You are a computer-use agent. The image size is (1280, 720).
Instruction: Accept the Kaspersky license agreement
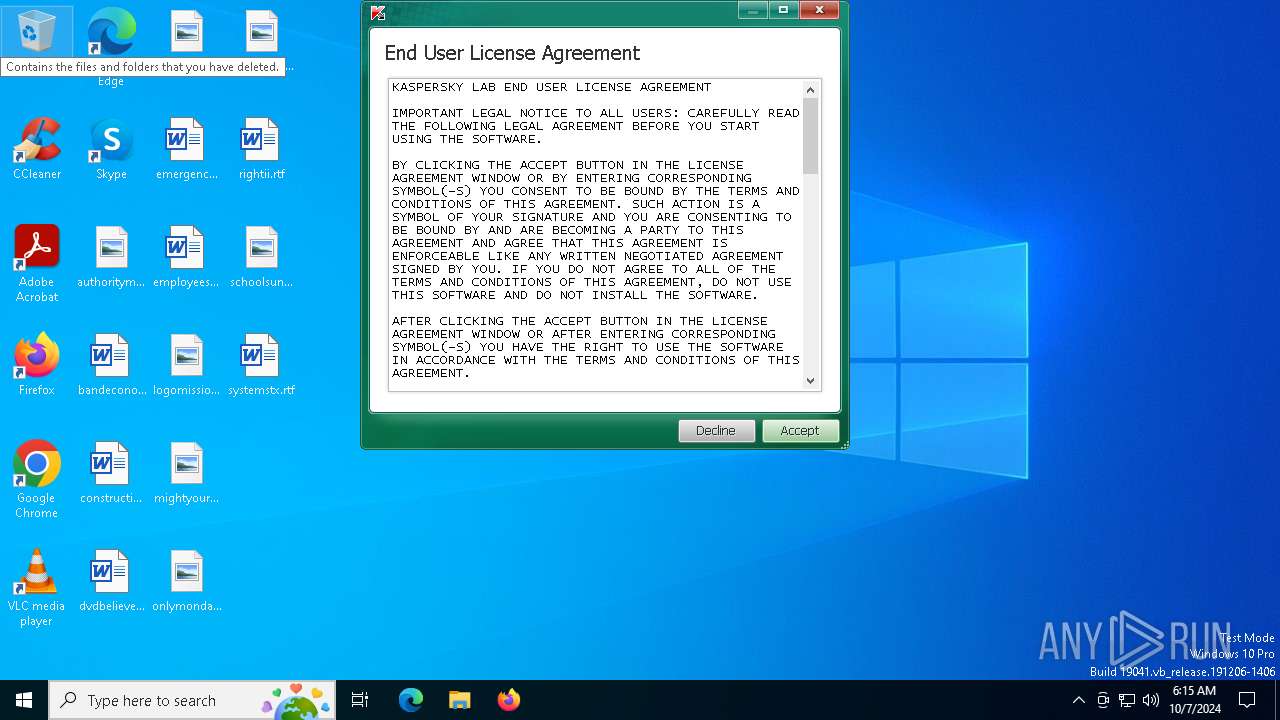800,430
